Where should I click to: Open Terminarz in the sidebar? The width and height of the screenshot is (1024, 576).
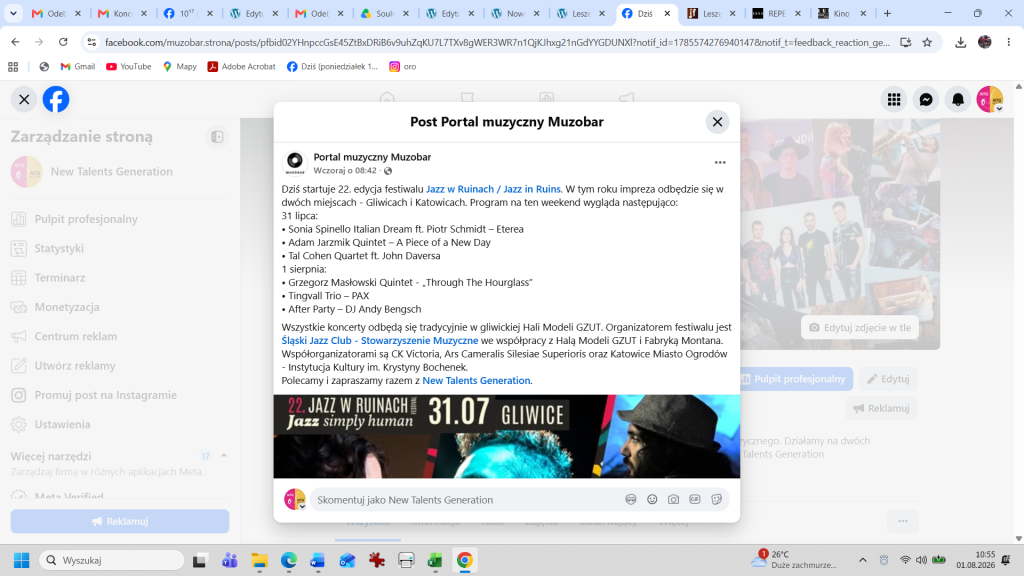tap(59, 278)
